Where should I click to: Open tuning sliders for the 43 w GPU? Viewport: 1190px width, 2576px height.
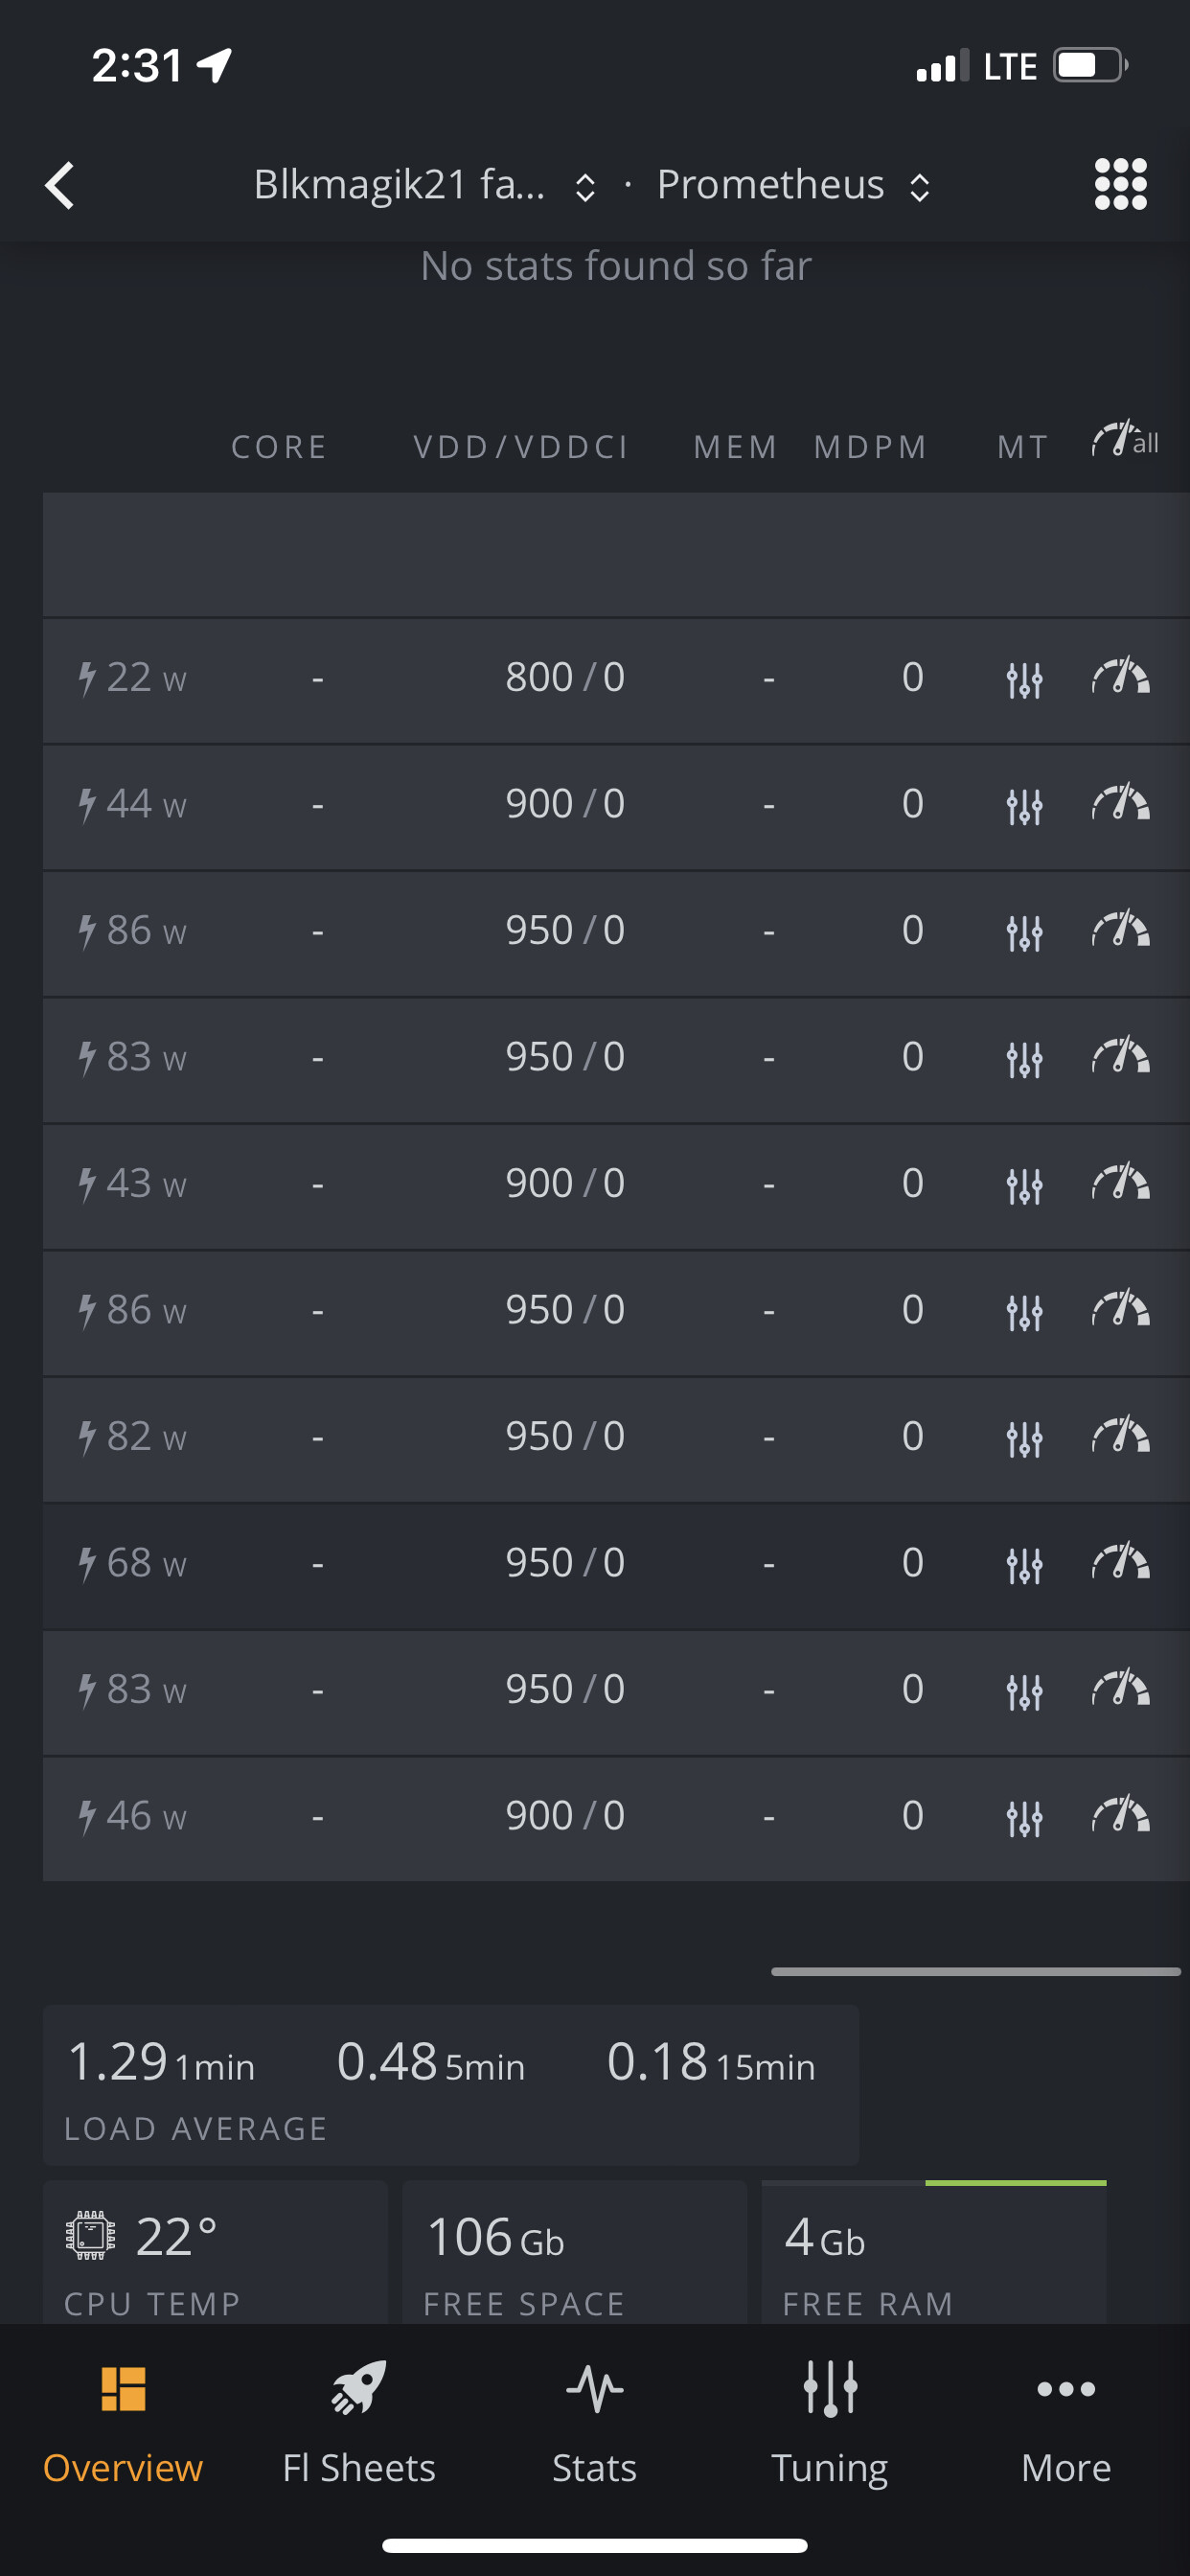(1024, 1186)
